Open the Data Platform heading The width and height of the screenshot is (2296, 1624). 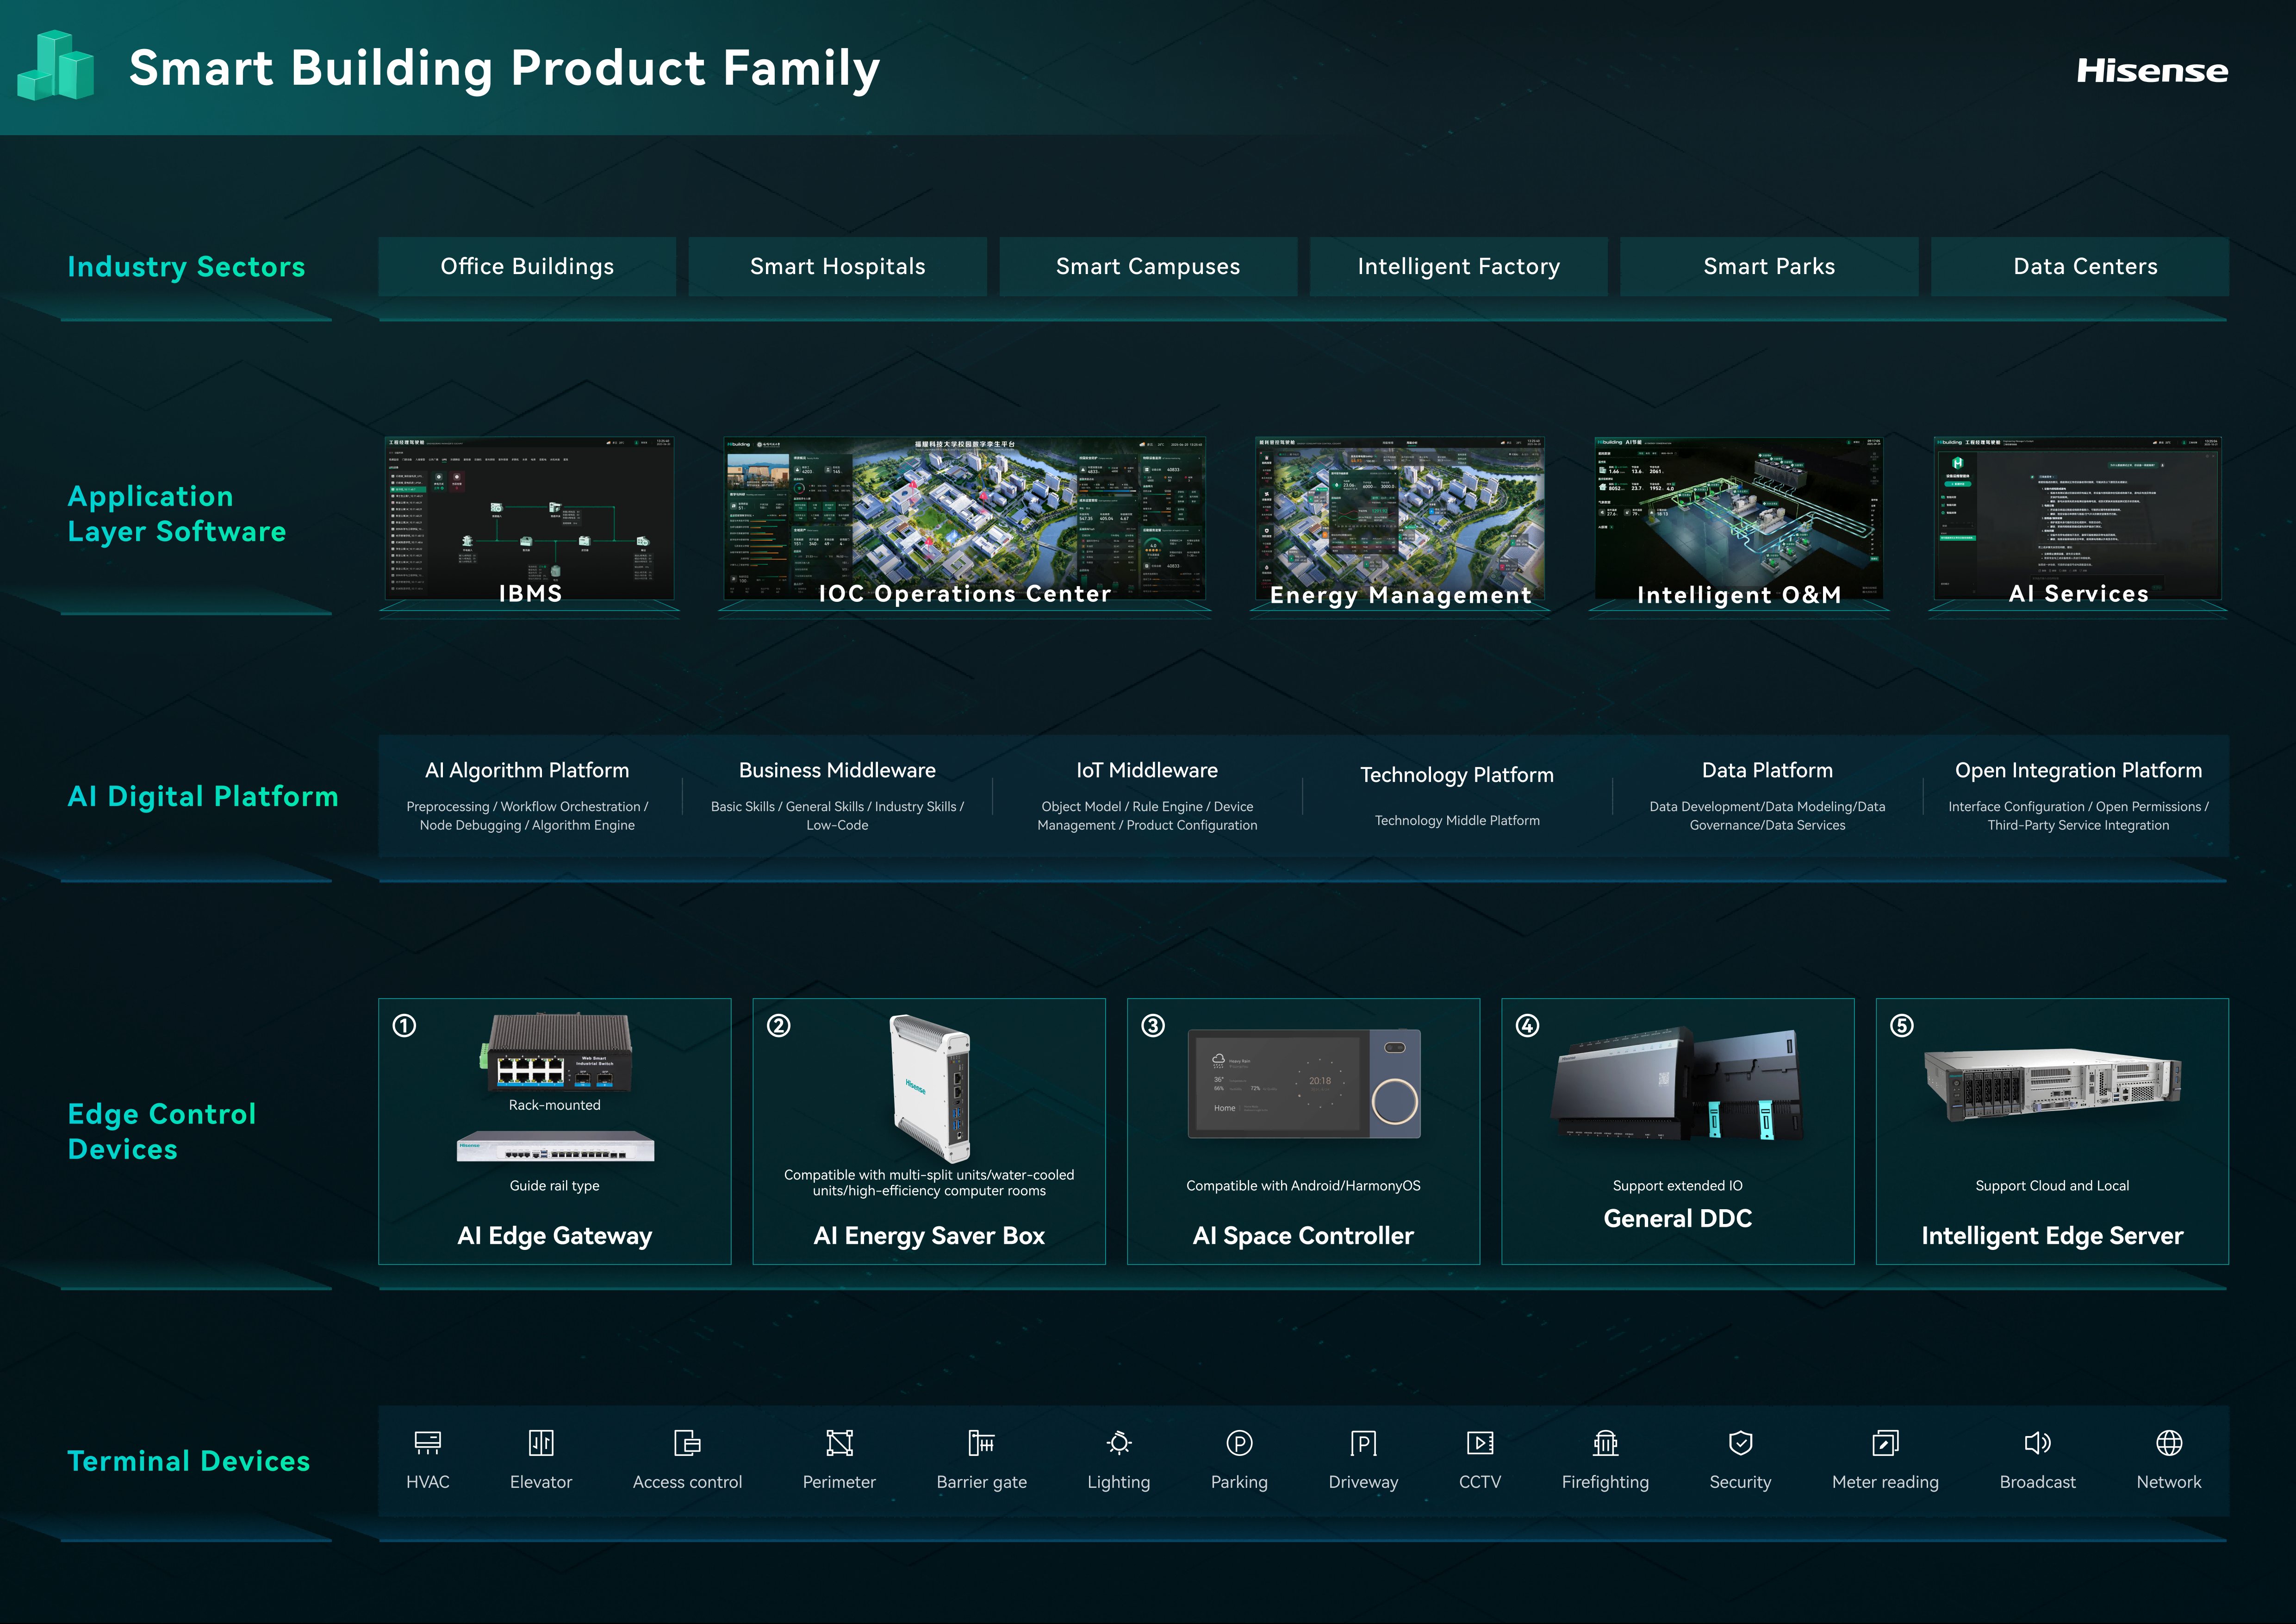tap(1767, 770)
